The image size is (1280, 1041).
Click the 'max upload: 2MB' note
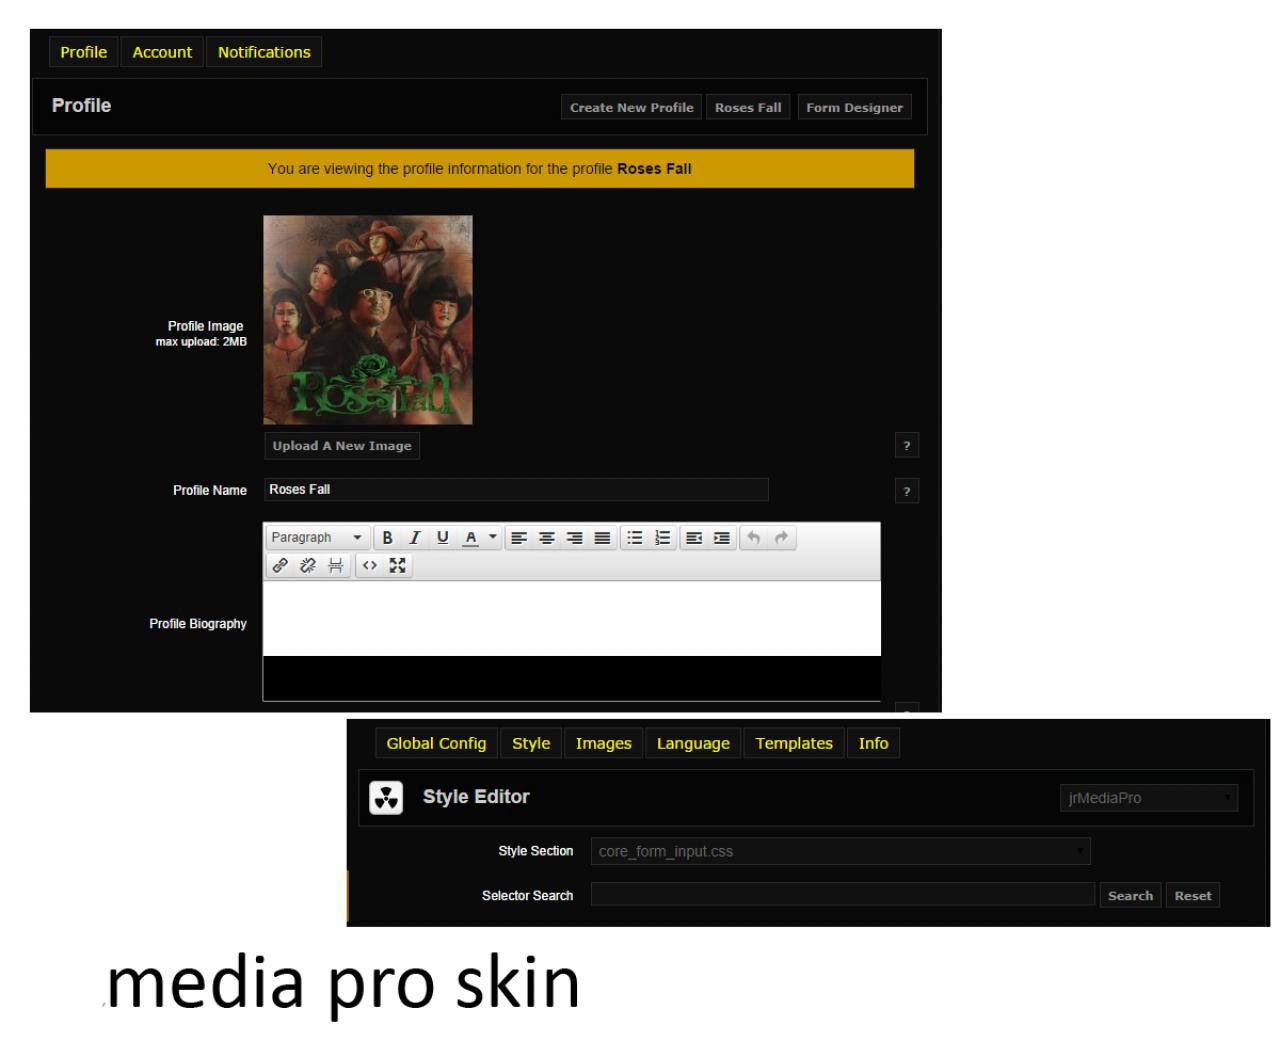coord(201,342)
